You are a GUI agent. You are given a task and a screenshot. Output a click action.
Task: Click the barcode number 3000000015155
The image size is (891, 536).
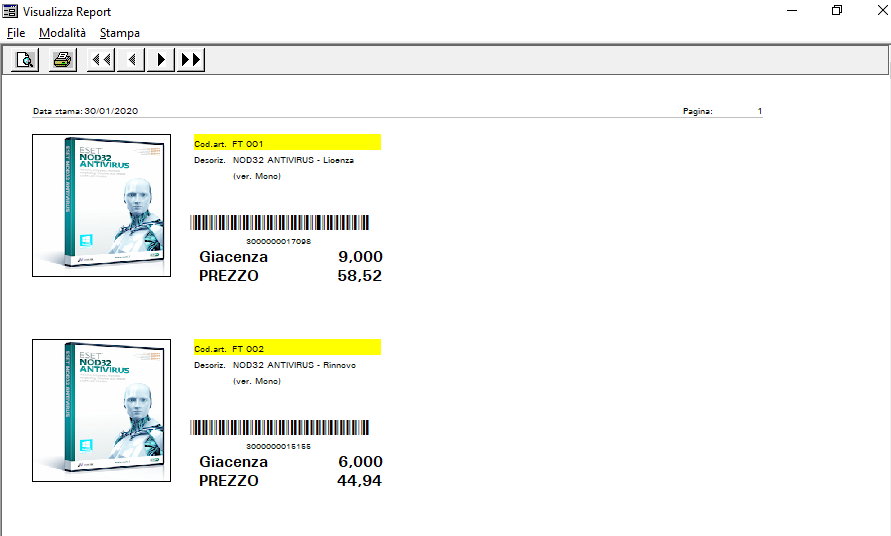click(x=278, y=447)
